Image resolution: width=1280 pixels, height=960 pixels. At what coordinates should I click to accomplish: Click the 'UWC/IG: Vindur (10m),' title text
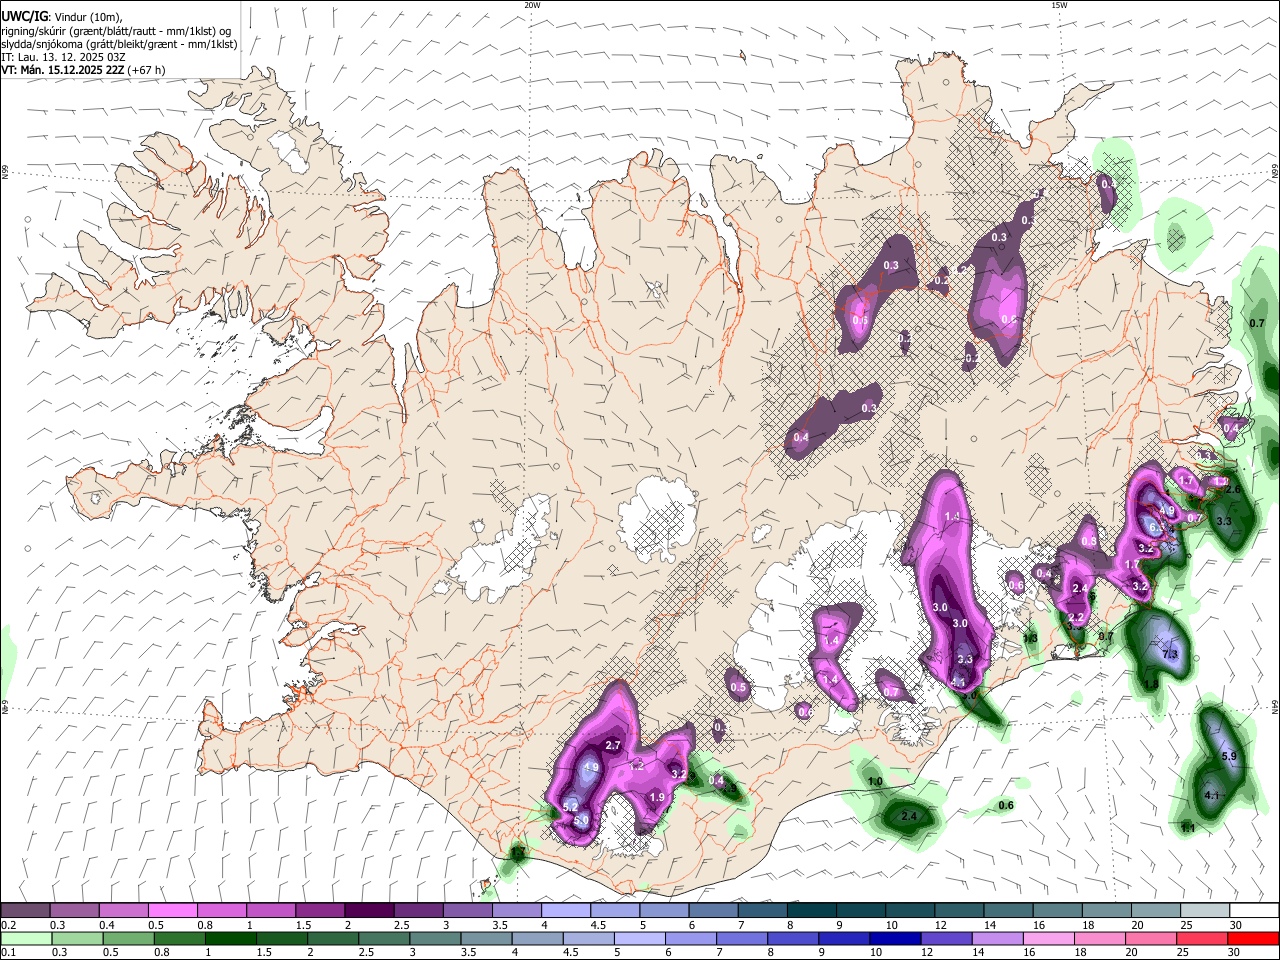click(x=62, y=17)
